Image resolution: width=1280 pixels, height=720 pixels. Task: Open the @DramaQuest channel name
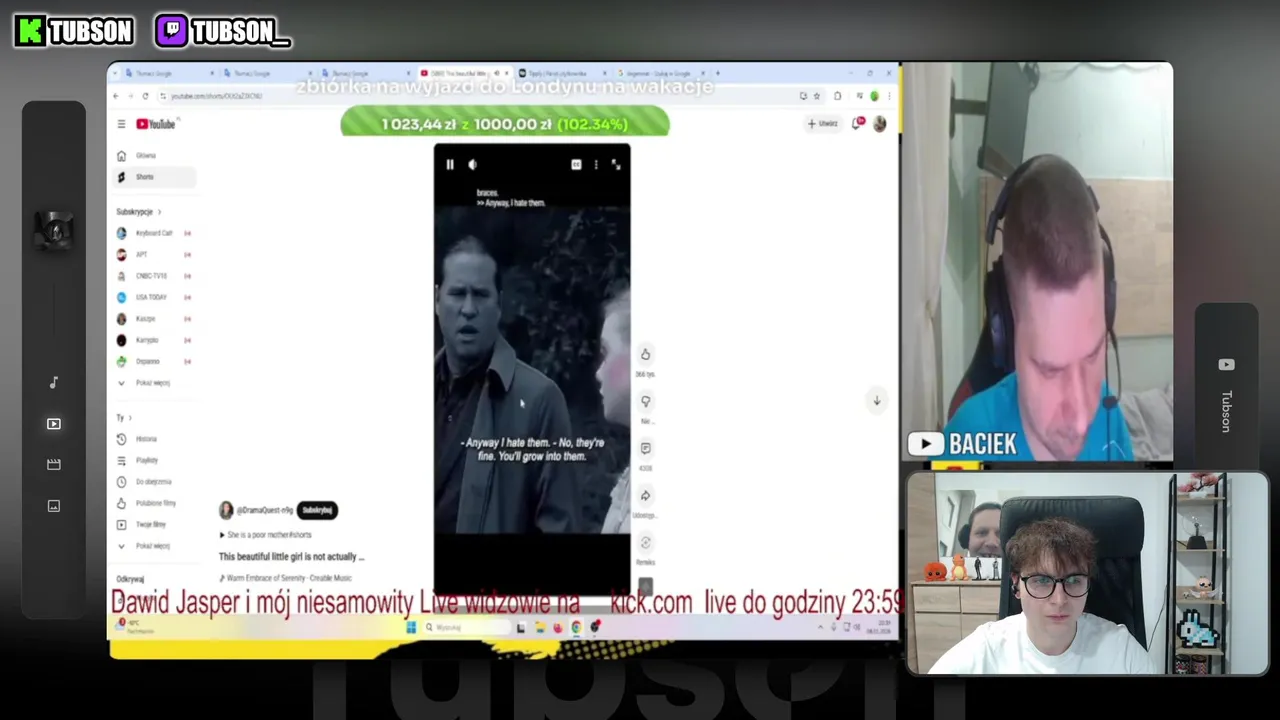click(x=265, y=510)
